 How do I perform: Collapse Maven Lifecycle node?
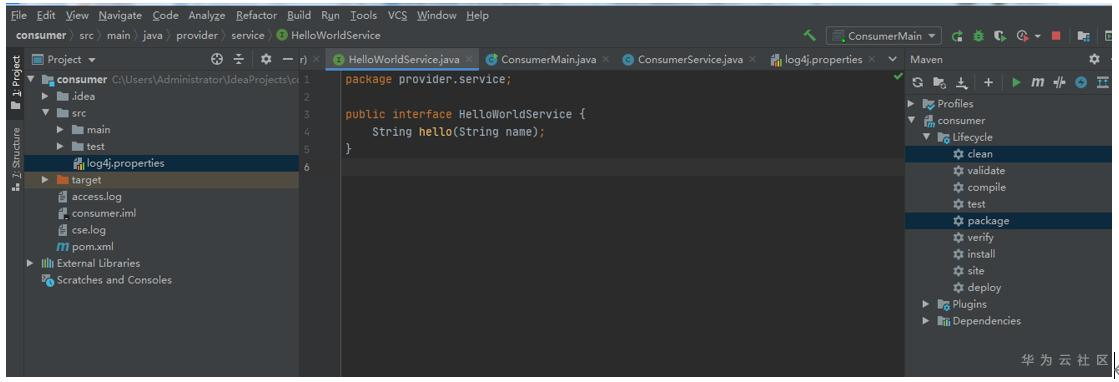926,137
